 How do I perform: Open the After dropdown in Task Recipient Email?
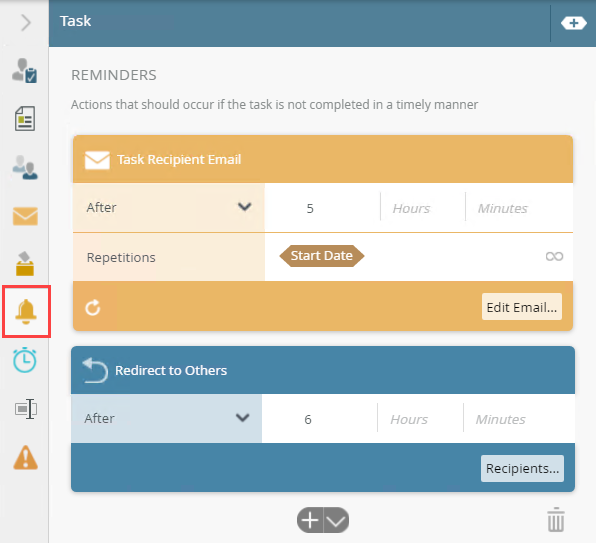[x=169, y=207]
